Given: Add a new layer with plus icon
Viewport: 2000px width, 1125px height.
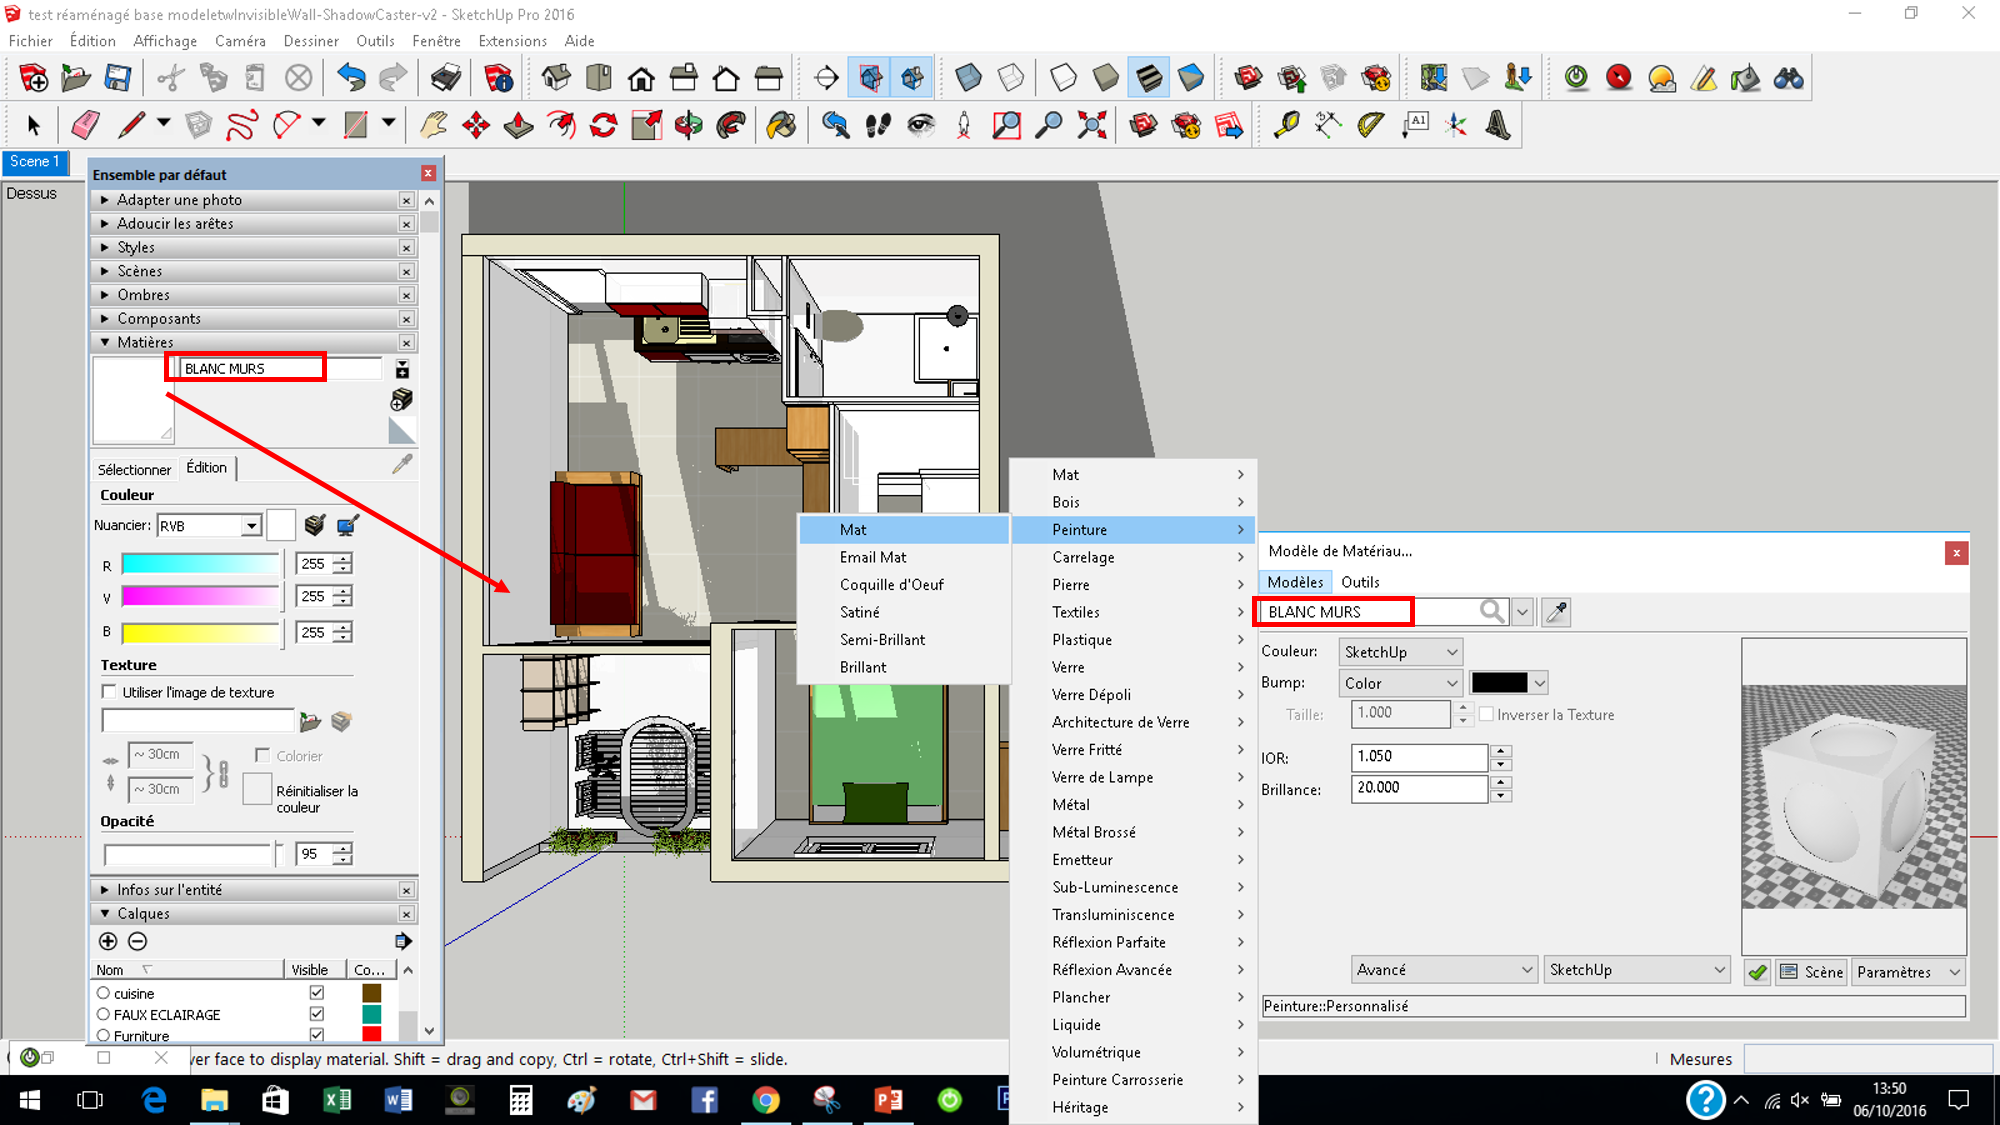Looking at the screenshot, I should [x=108, y=941].
